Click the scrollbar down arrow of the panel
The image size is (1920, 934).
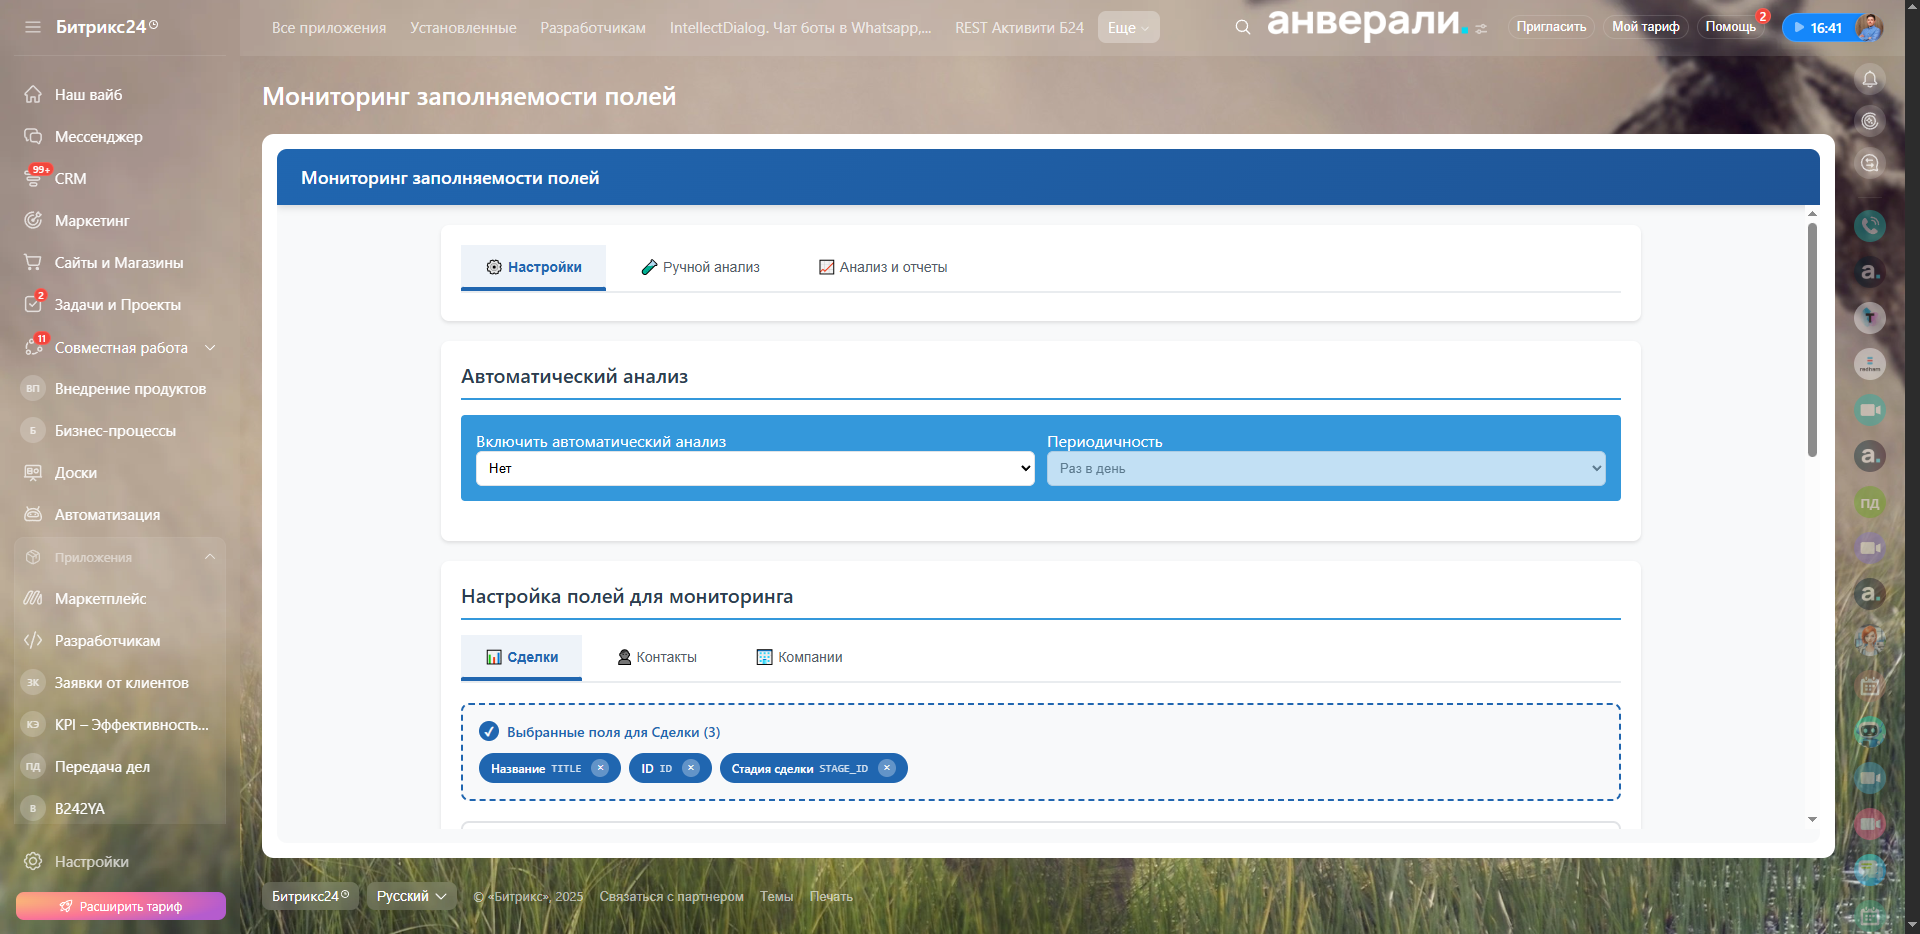coord(1812,820)
